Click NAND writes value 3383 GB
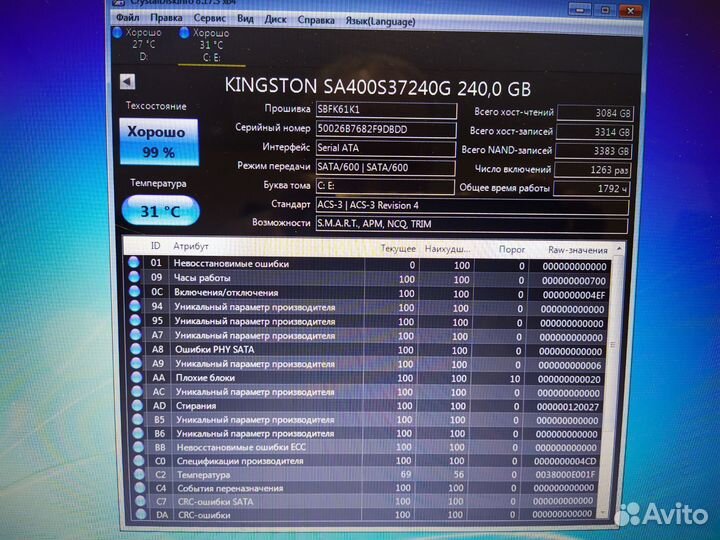The image size is (720, 540). coord(593,151)
